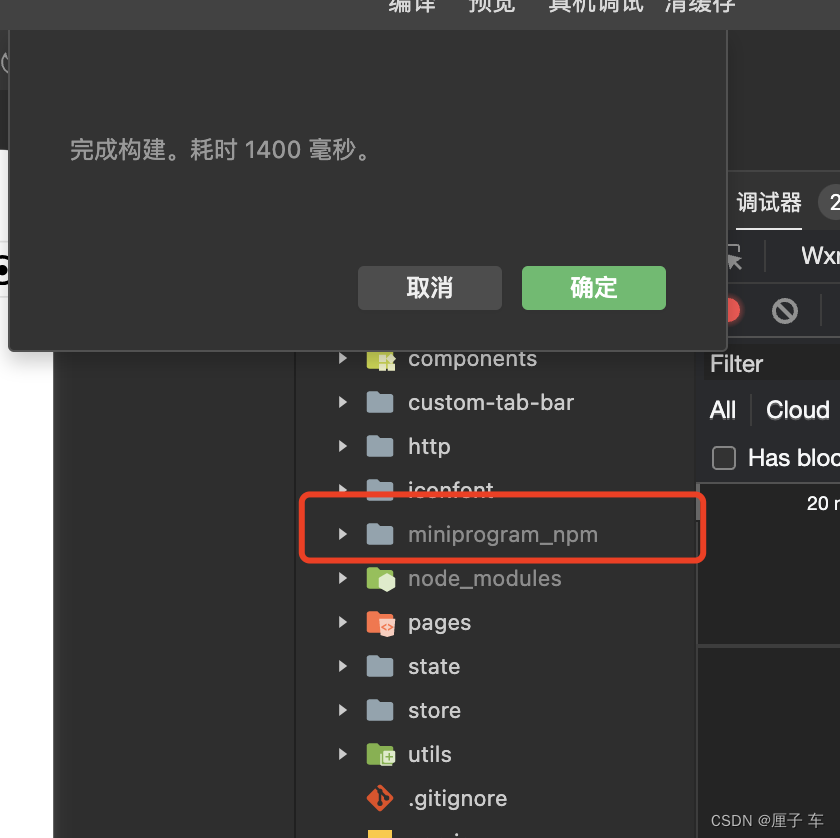The image size is (840, 838).
Task: Toggle the inspect element cursor tool
Action: 735,257
